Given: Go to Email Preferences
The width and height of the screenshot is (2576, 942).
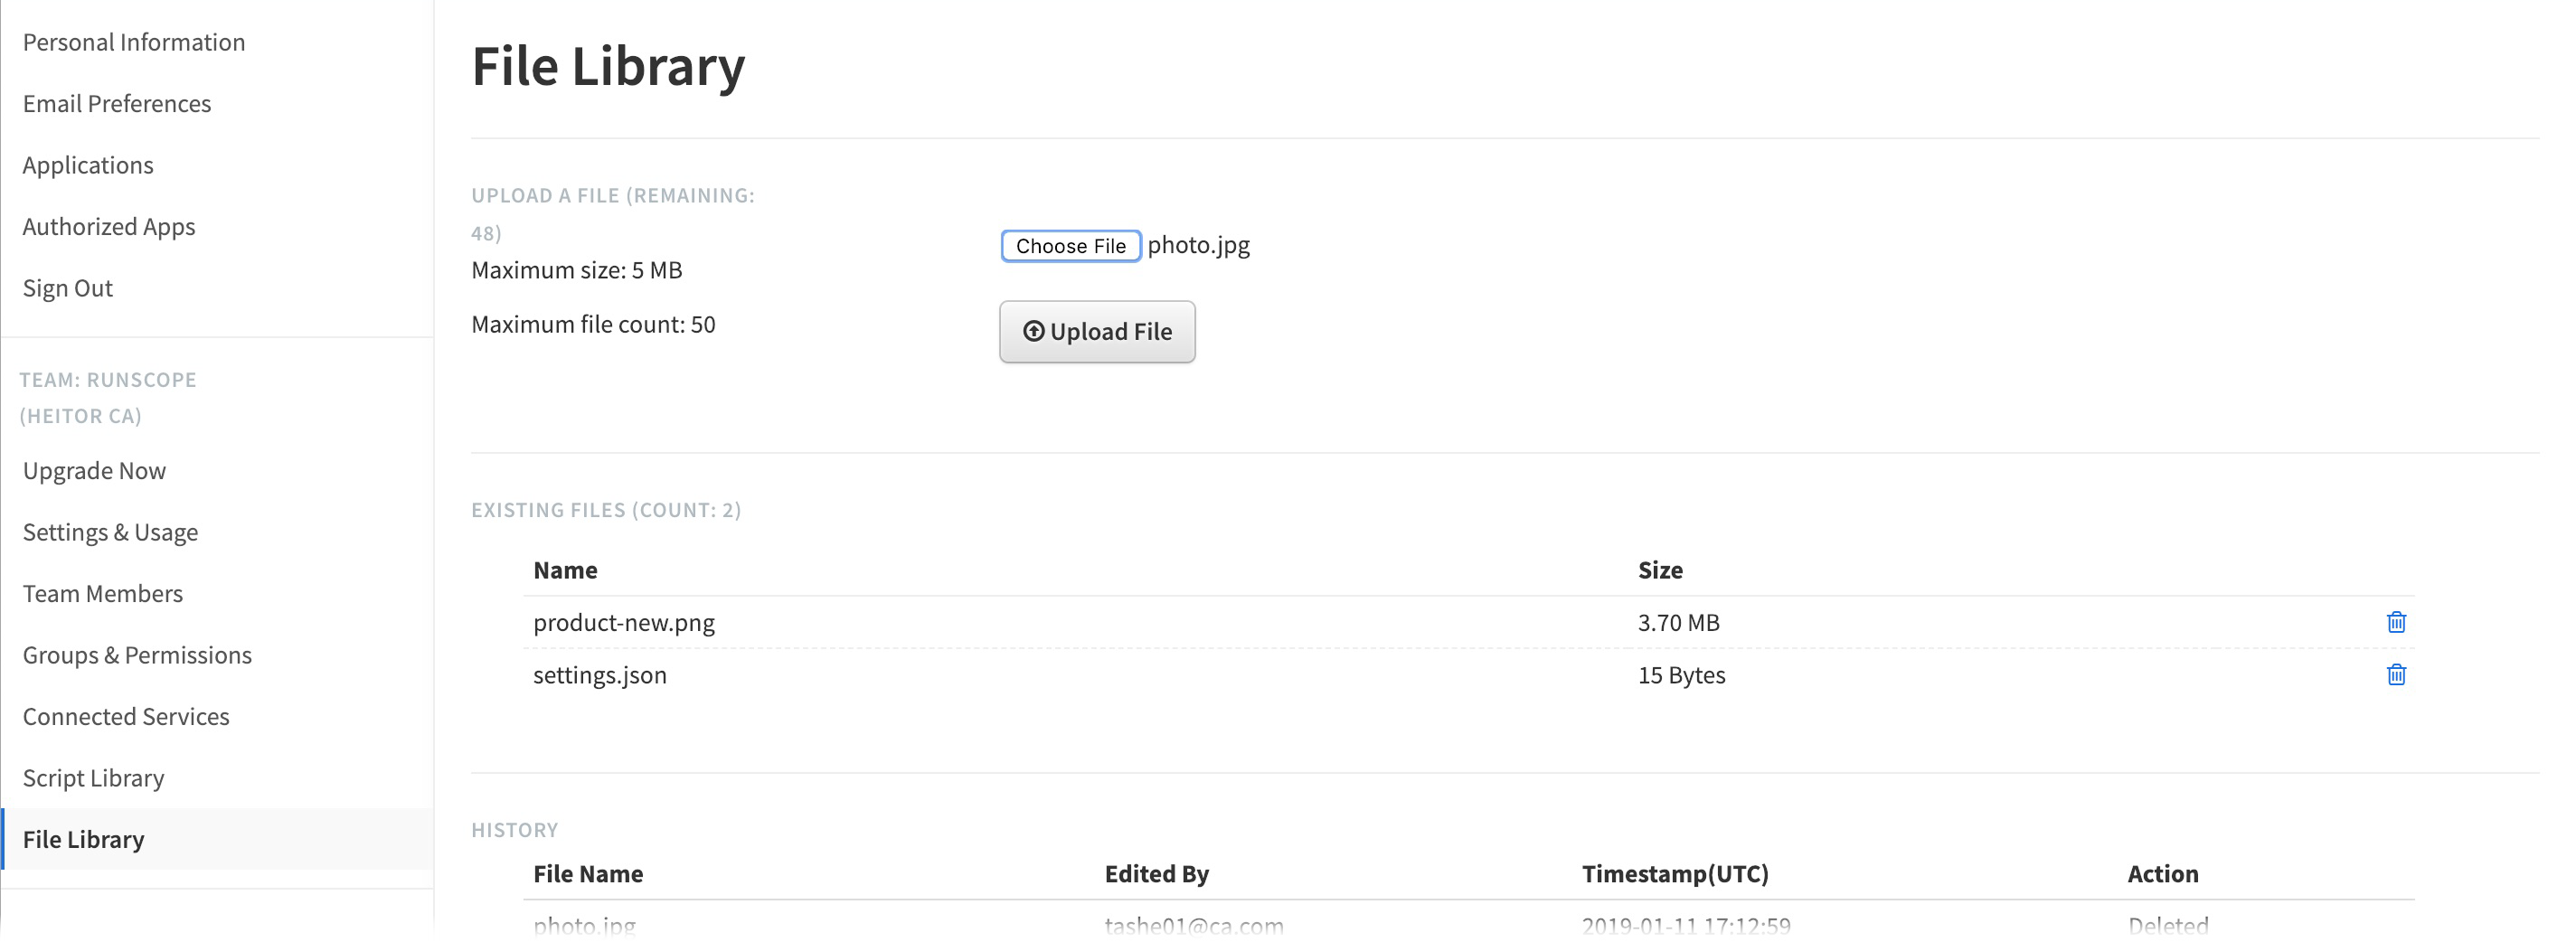Looking at the screenshot, I should [x=117, y=104].
